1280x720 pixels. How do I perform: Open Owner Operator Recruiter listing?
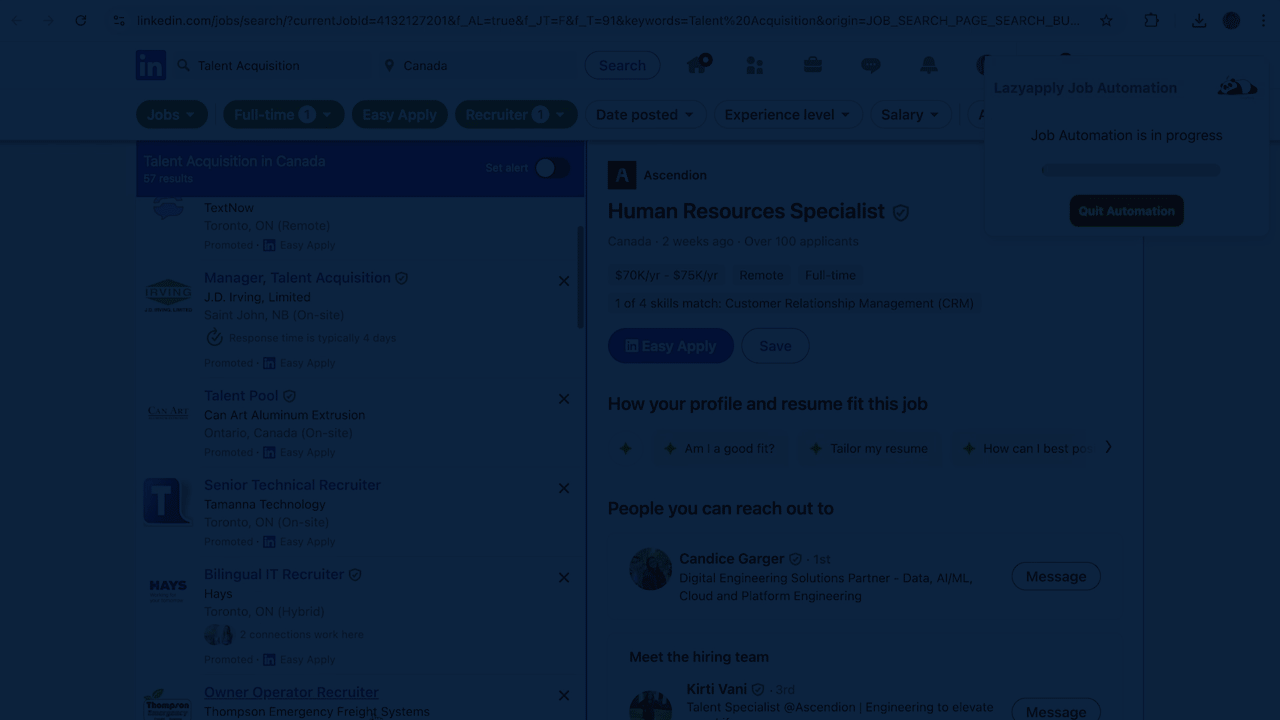(x=291, y=692)
